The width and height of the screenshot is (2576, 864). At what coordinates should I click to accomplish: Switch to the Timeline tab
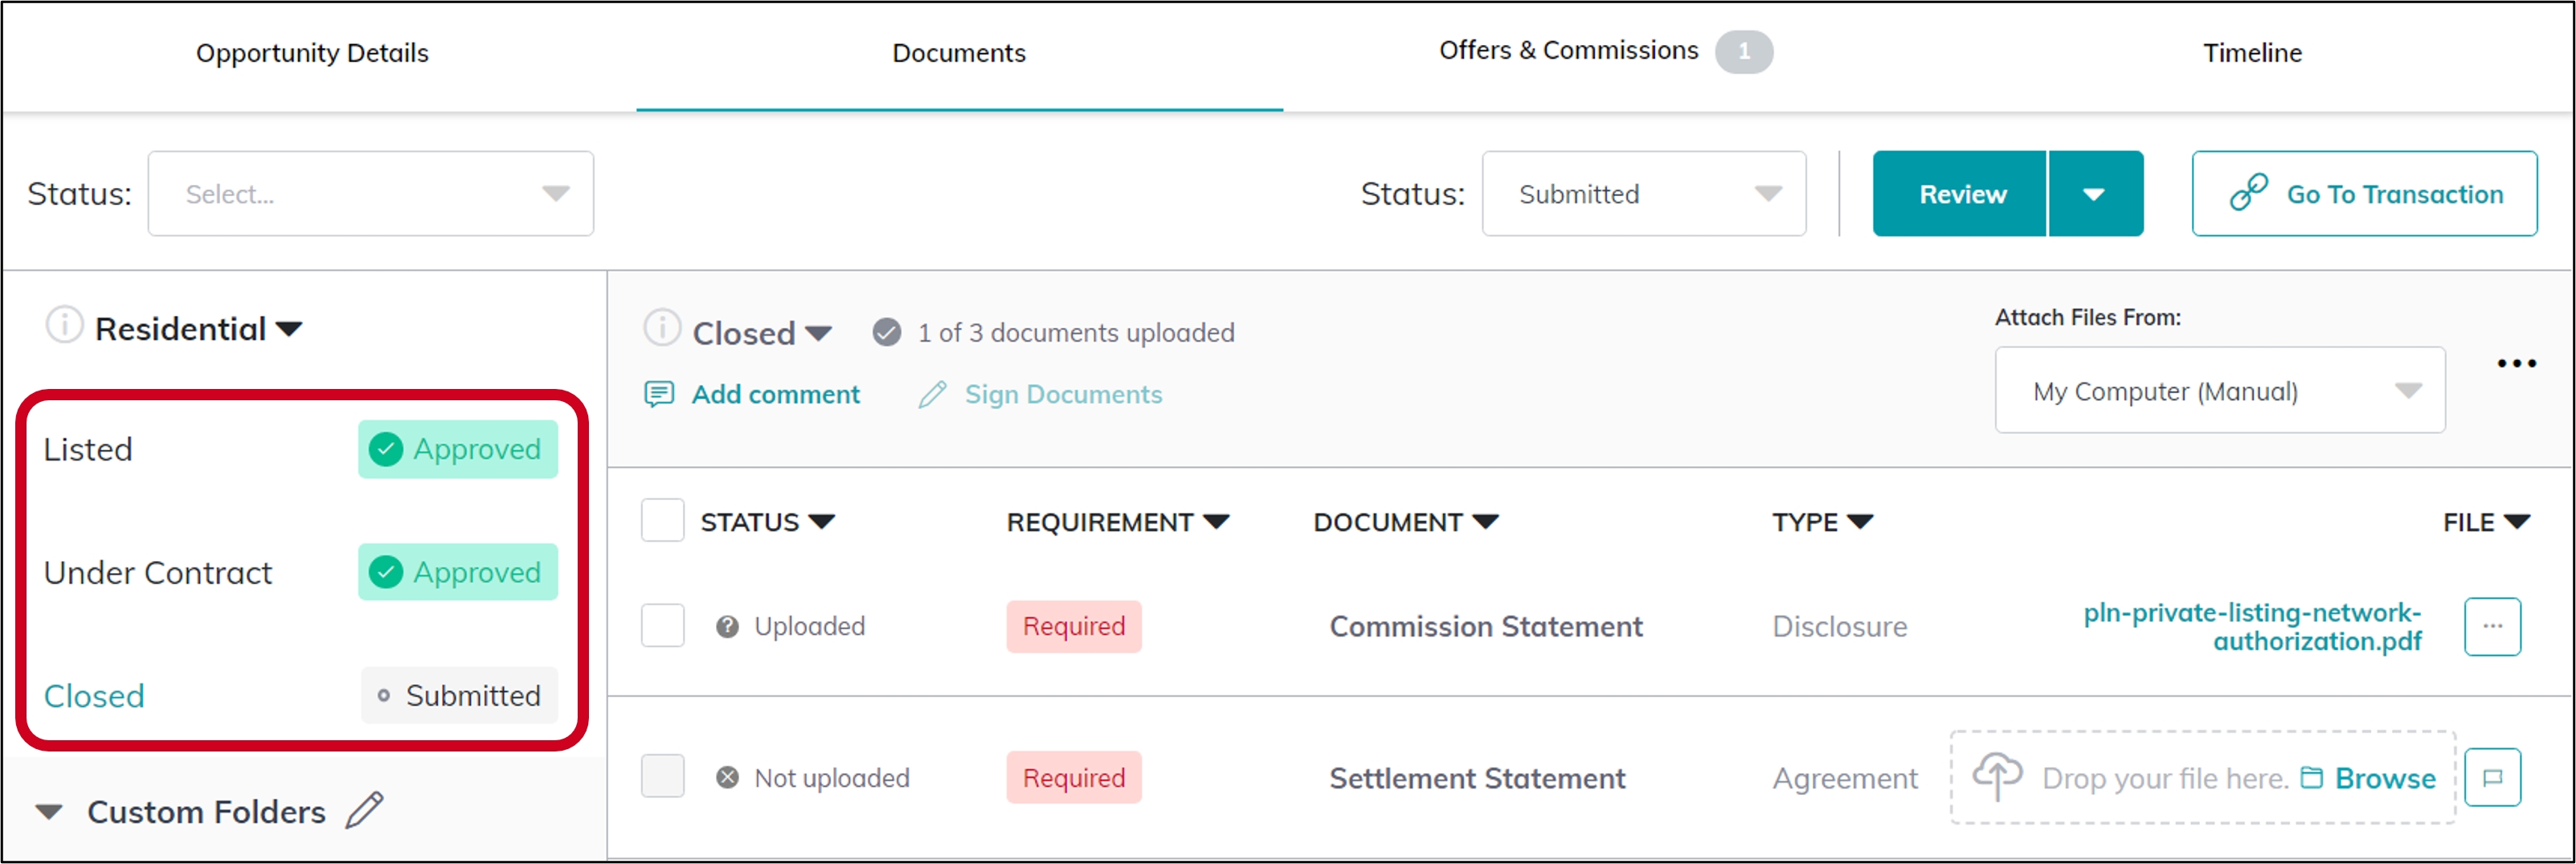click(x=2250, y=52)
